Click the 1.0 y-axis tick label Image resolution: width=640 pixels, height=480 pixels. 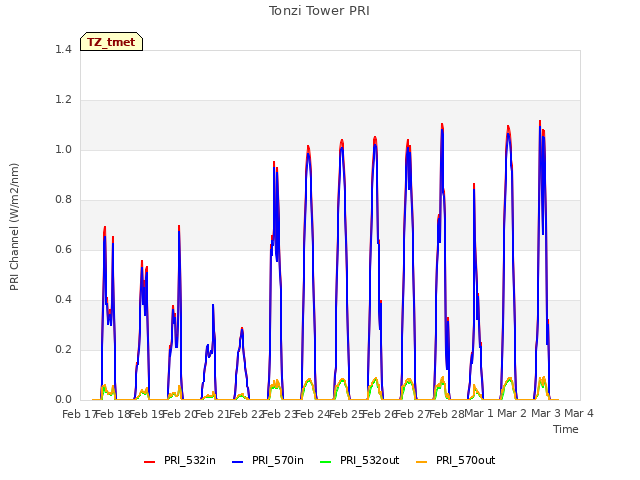click(x=63, y=150)
